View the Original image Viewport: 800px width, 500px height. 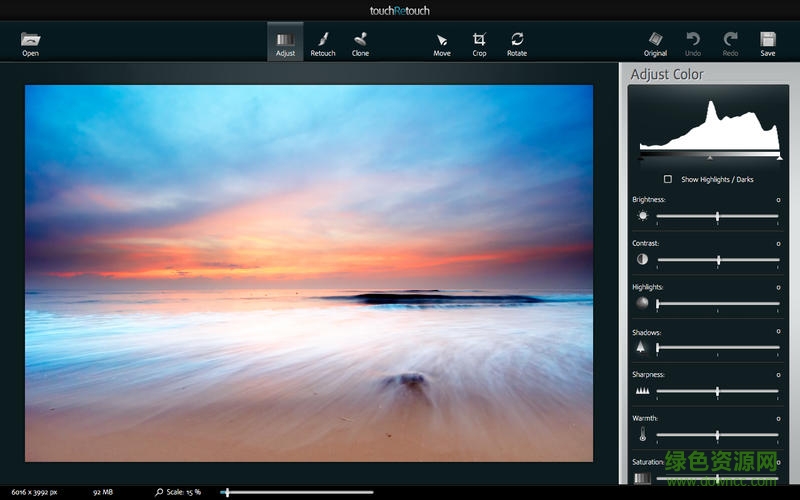pos(655,43)
